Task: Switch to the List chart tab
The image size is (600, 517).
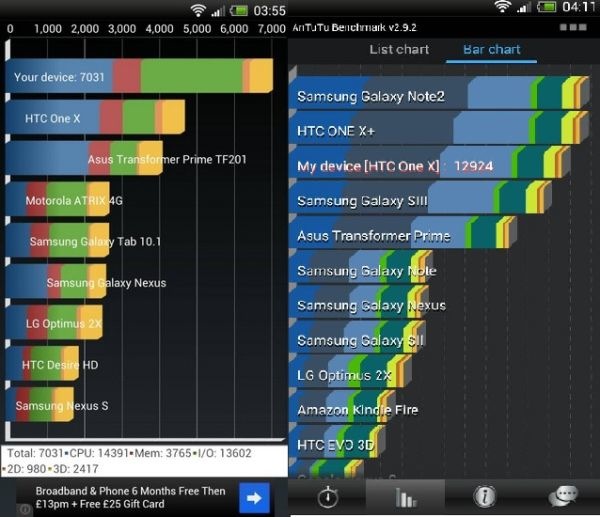Action: (399, 49)
